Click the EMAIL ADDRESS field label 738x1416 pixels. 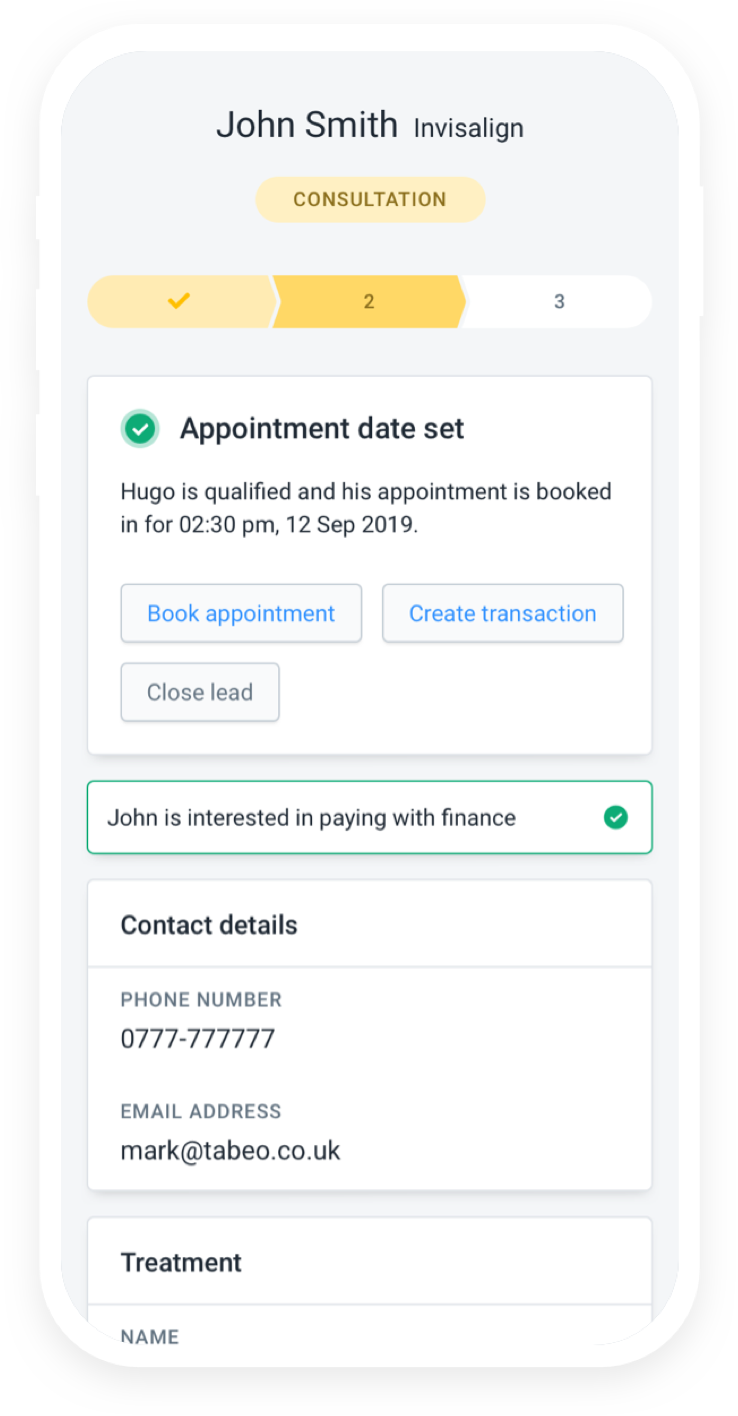point(201,1111)
